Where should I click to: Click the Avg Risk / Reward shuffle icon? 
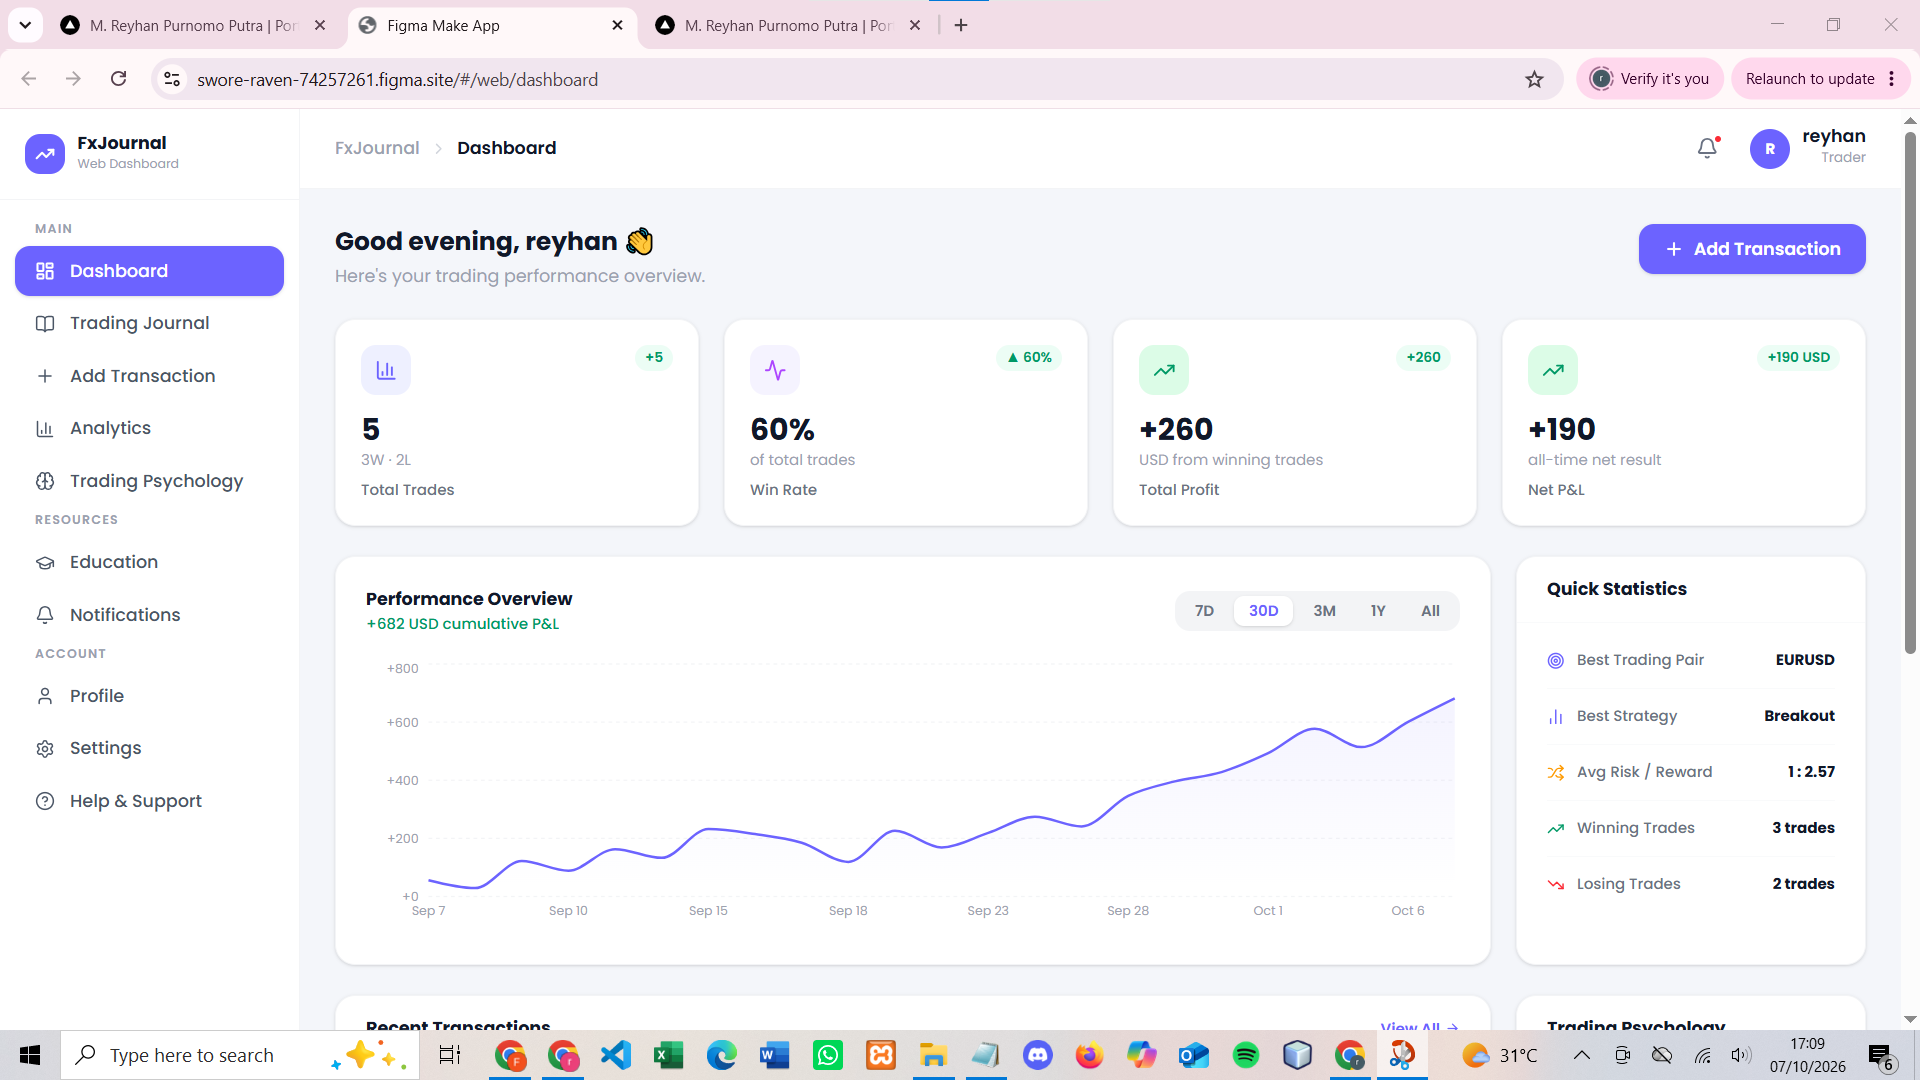click(1556, 772)
